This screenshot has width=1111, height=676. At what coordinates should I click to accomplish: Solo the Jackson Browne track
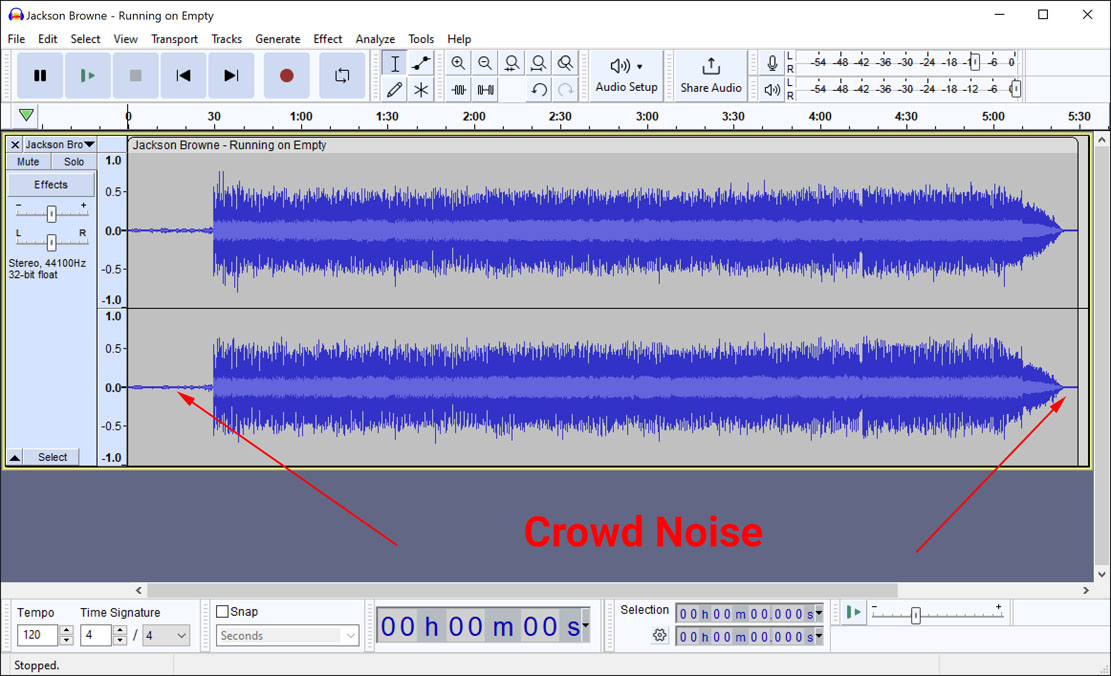(74, 162)
